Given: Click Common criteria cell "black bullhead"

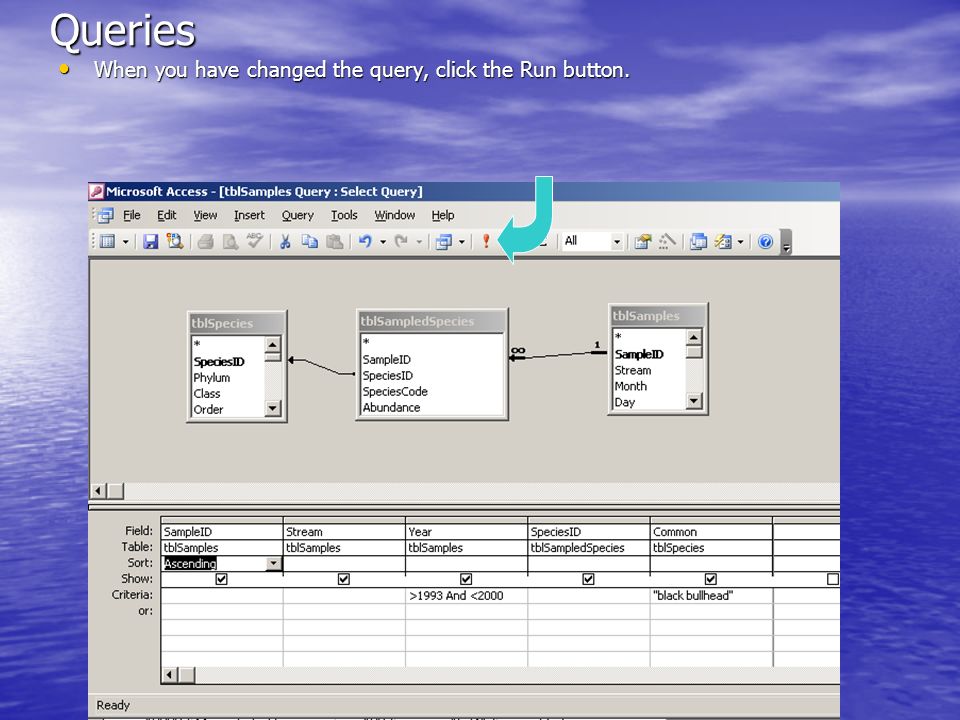Looking at the screenshot, I should pyautogui.click(x=710, y=595).
